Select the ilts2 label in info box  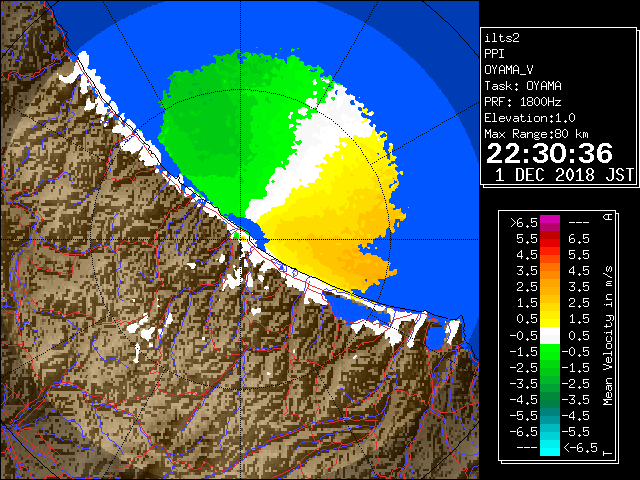tap(502, 38)
